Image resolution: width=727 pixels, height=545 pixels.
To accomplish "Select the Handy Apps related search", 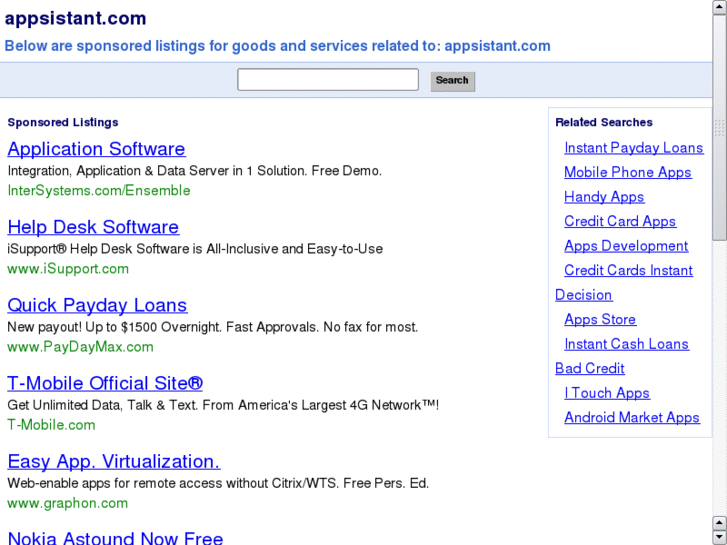I will point(604,197).
